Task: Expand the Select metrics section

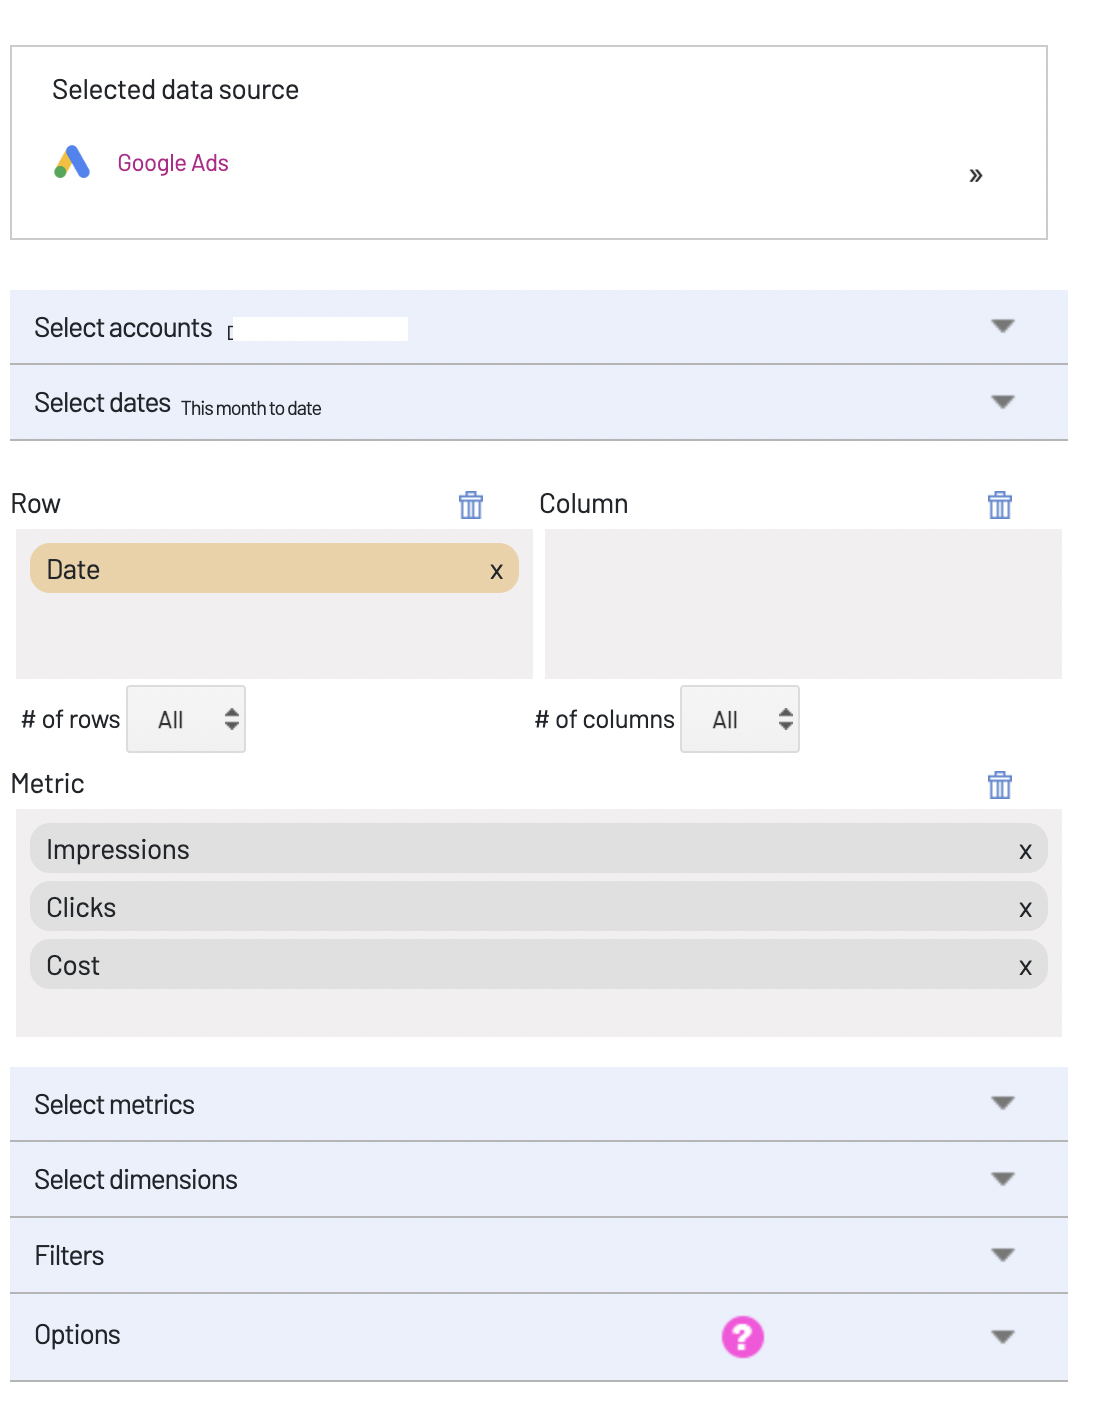Action: (1003, 1104)
